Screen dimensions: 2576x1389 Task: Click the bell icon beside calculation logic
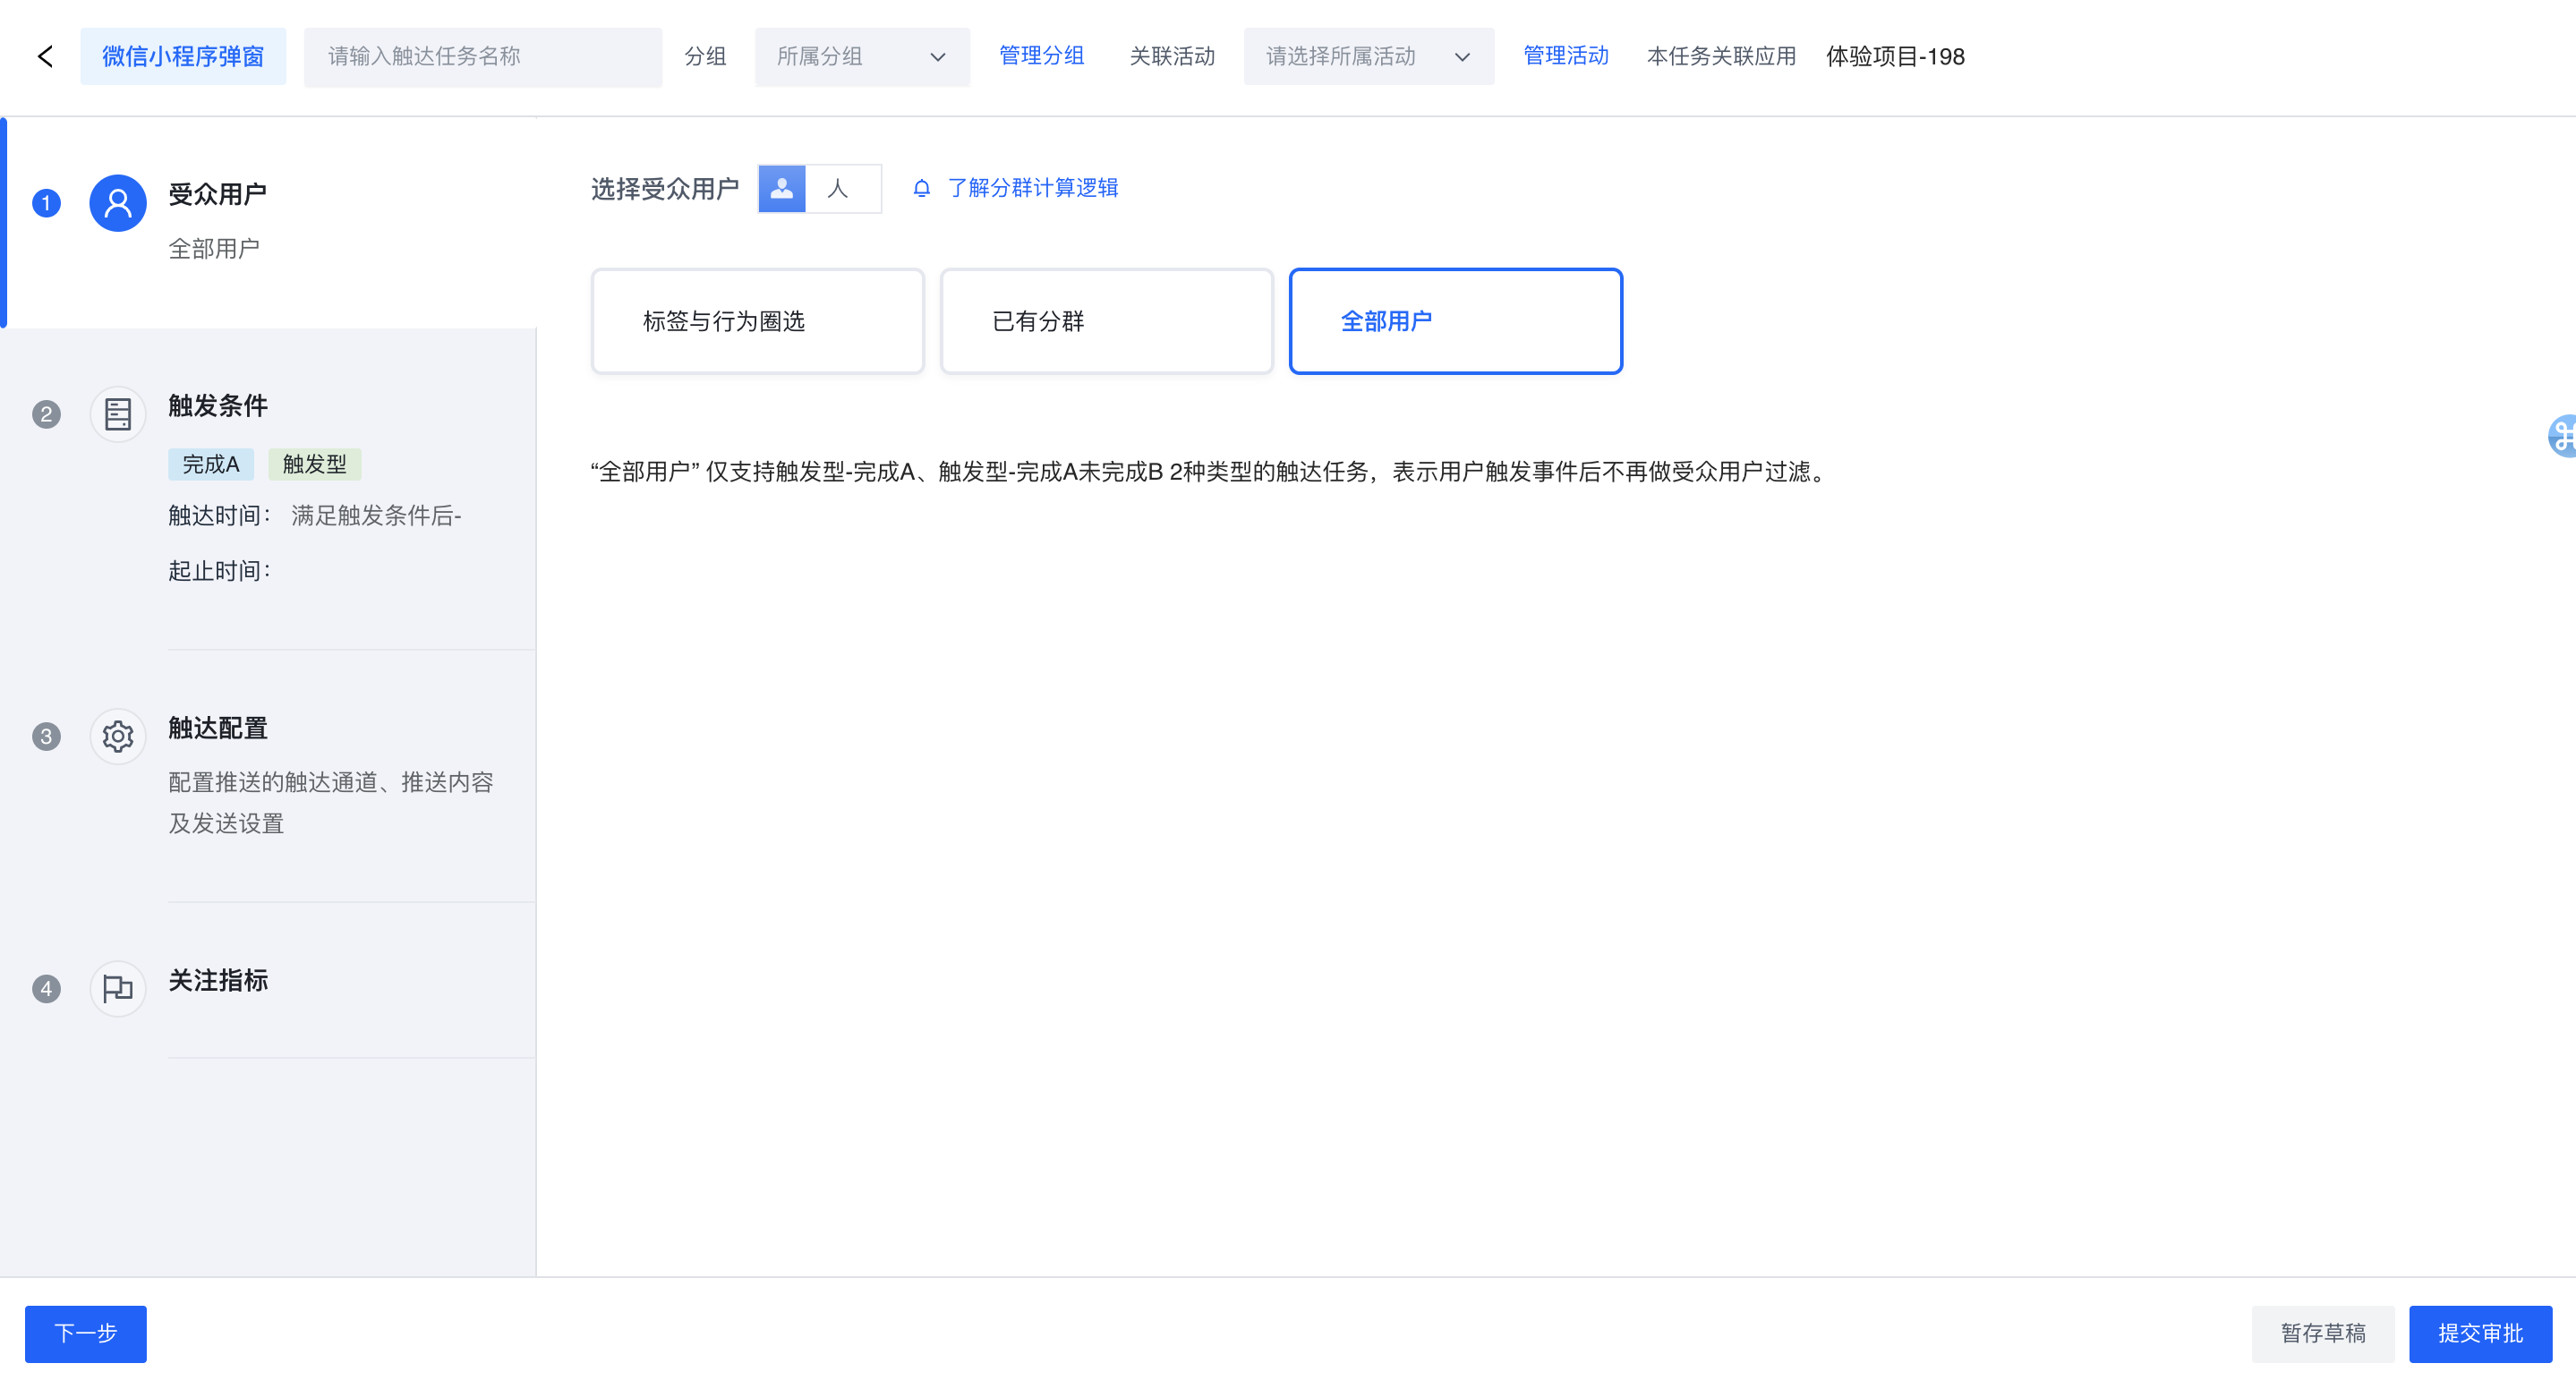coord(922,188)
